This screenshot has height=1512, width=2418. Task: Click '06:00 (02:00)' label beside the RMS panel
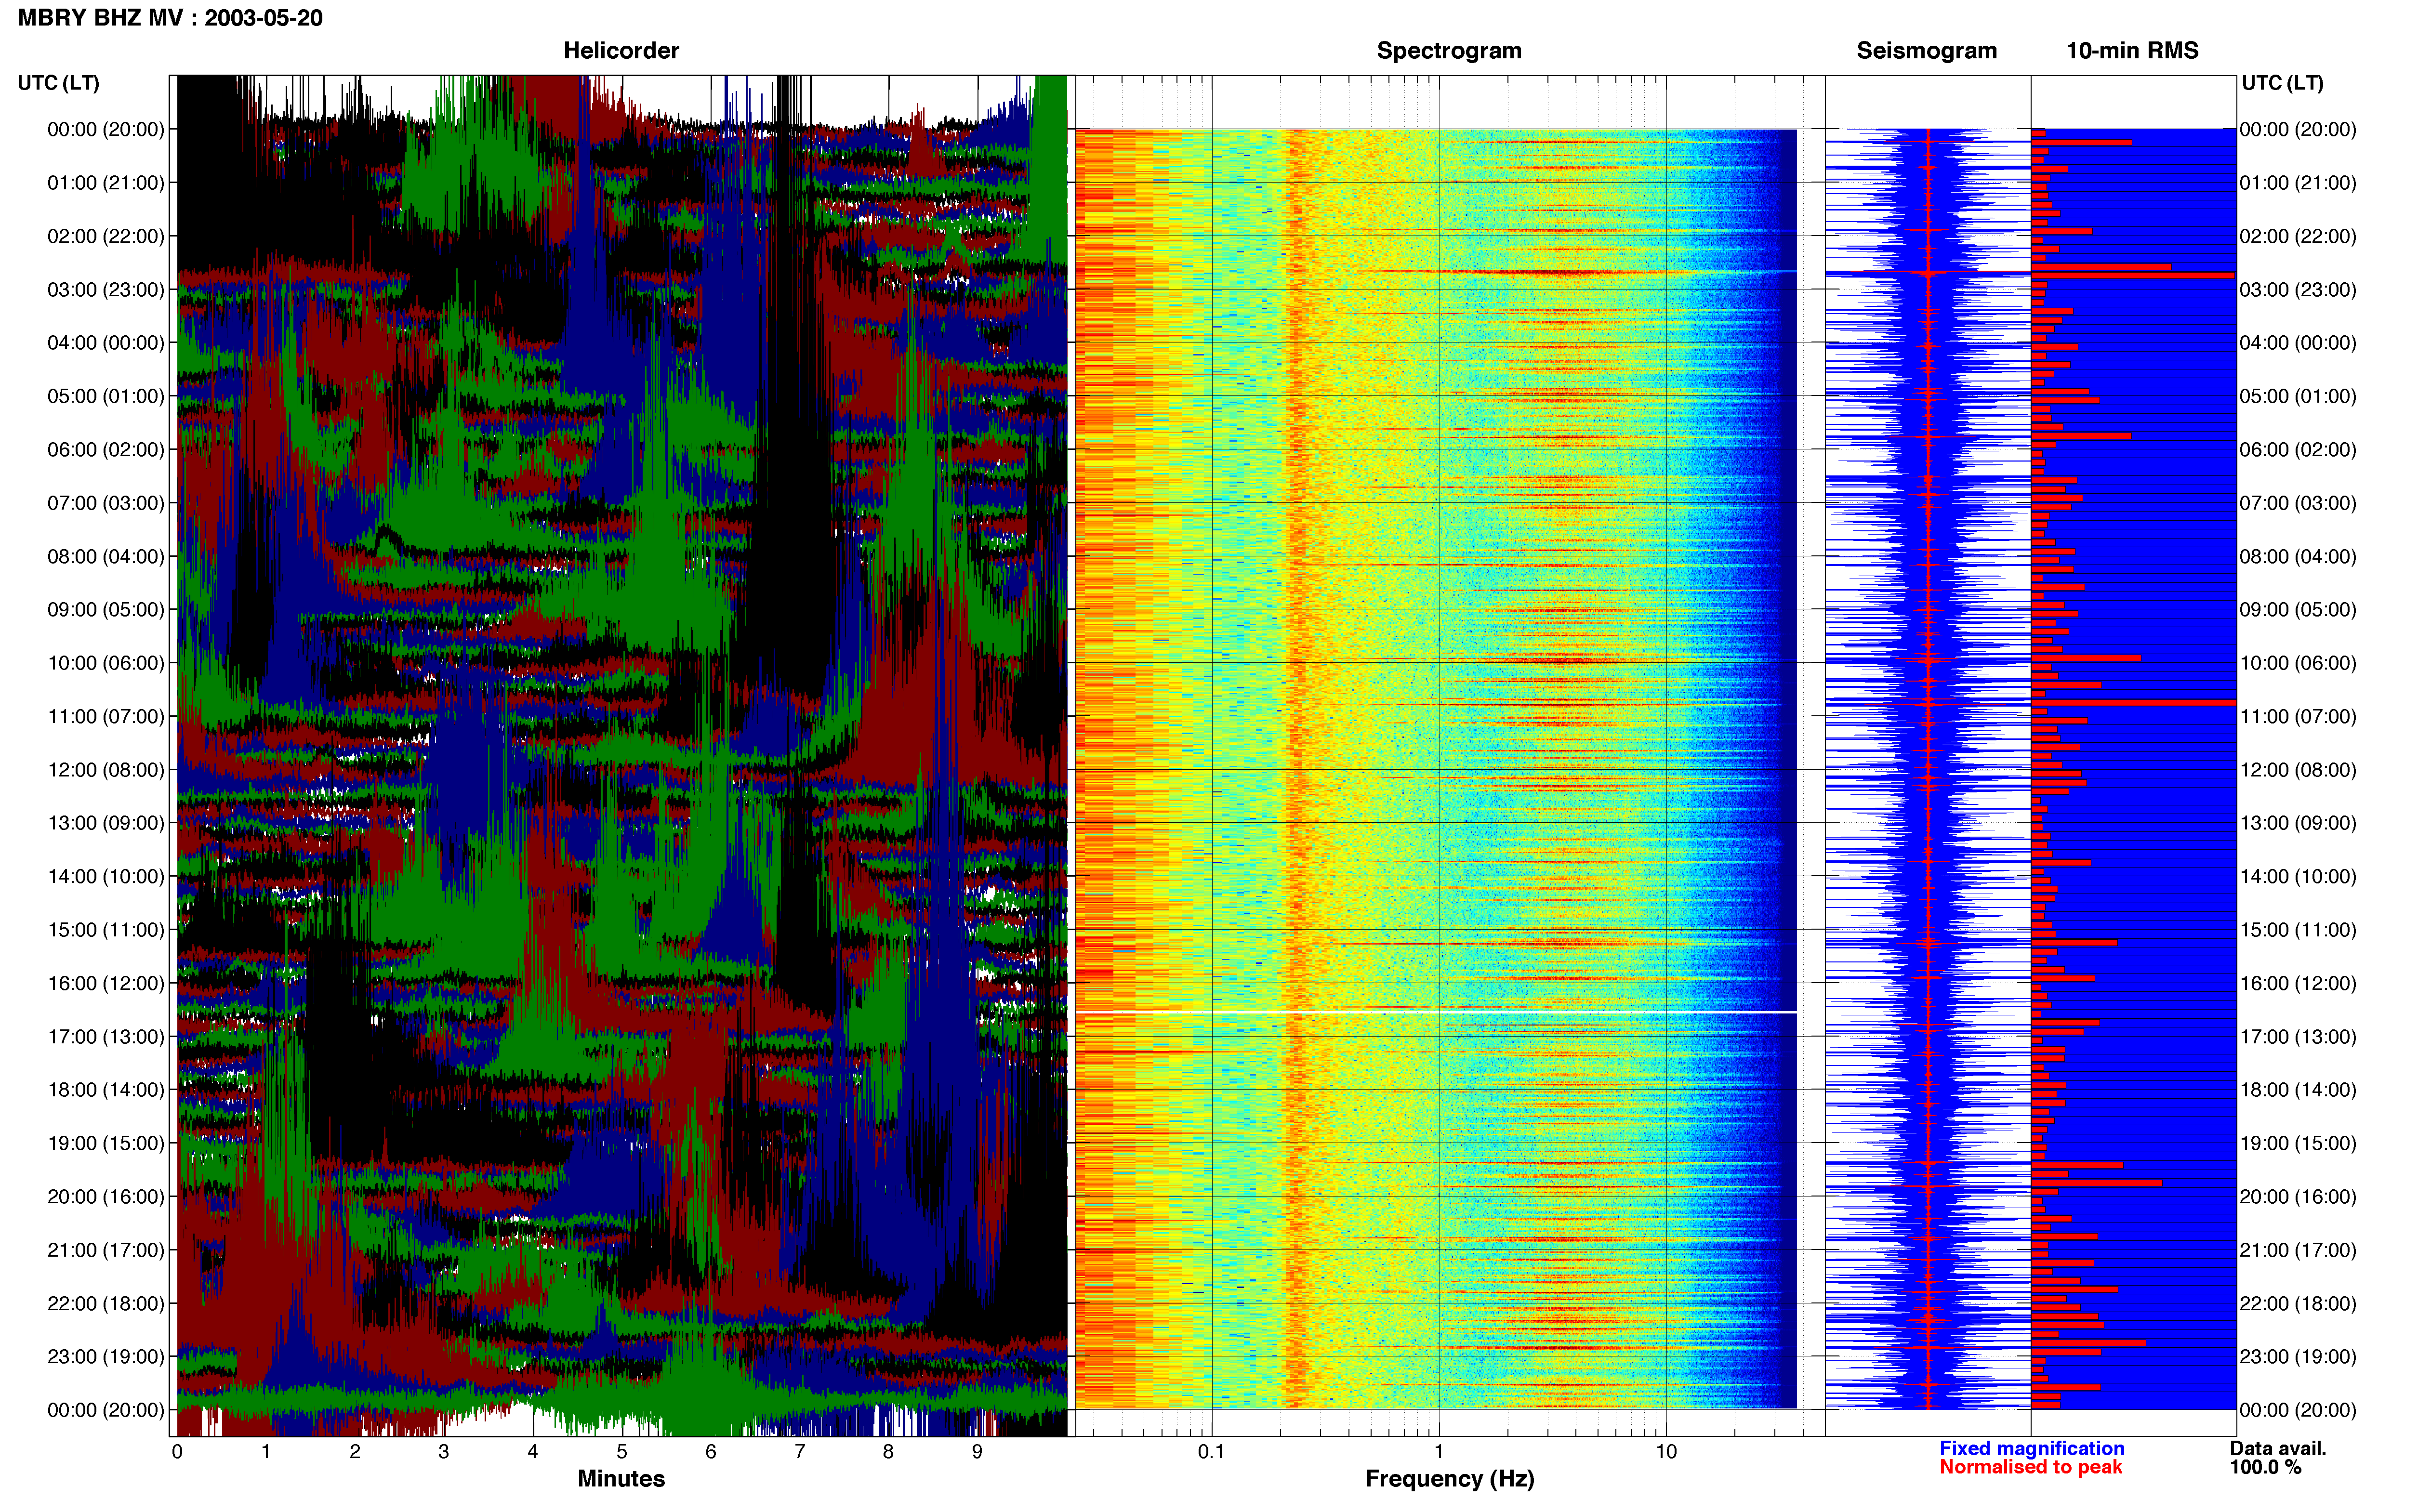pos(2298,450)
